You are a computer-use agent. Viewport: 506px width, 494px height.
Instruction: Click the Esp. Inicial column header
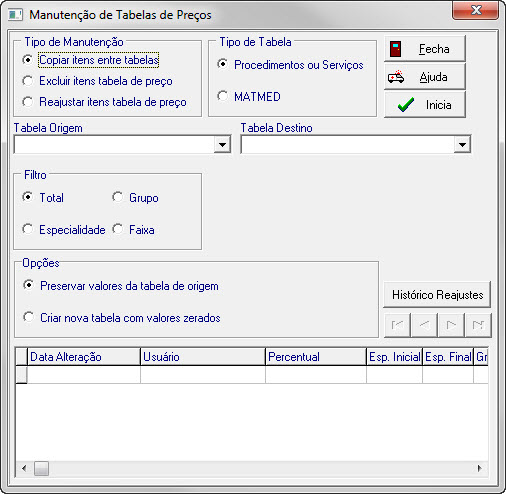[394, 357]
